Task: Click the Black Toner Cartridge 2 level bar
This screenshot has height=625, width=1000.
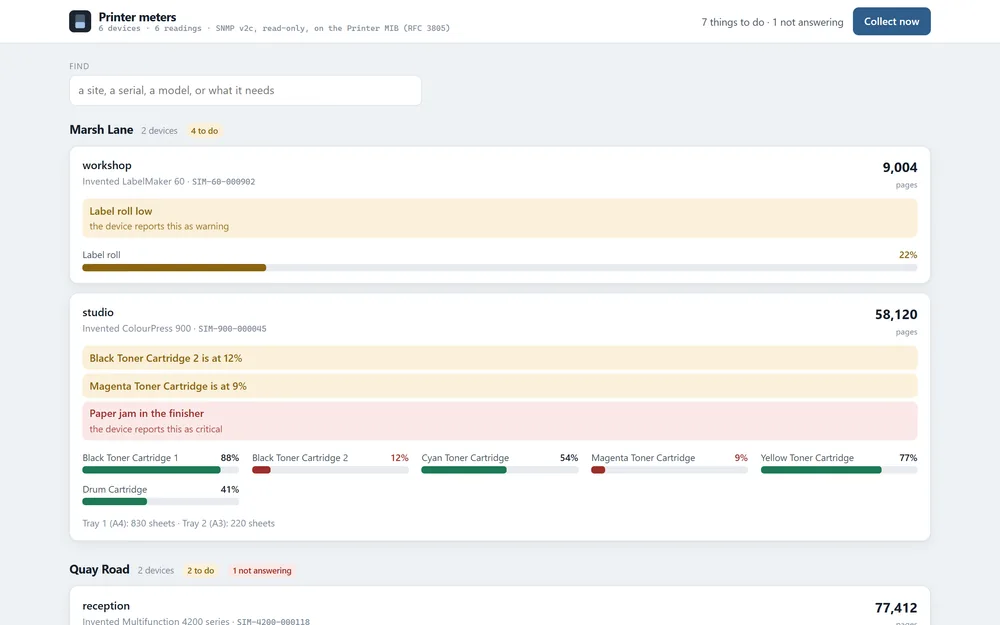Action: click(330, 470)
